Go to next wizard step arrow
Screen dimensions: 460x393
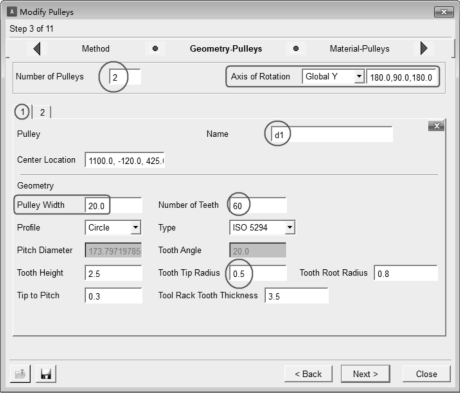coord(424,48)
